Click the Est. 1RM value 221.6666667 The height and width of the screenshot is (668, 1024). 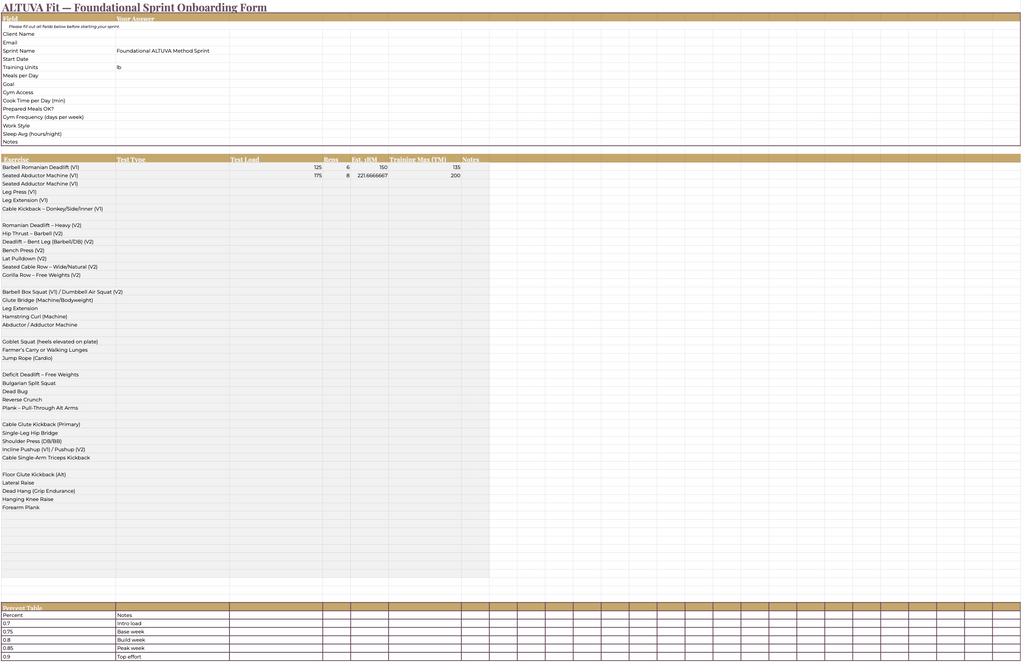coord(369,175)
